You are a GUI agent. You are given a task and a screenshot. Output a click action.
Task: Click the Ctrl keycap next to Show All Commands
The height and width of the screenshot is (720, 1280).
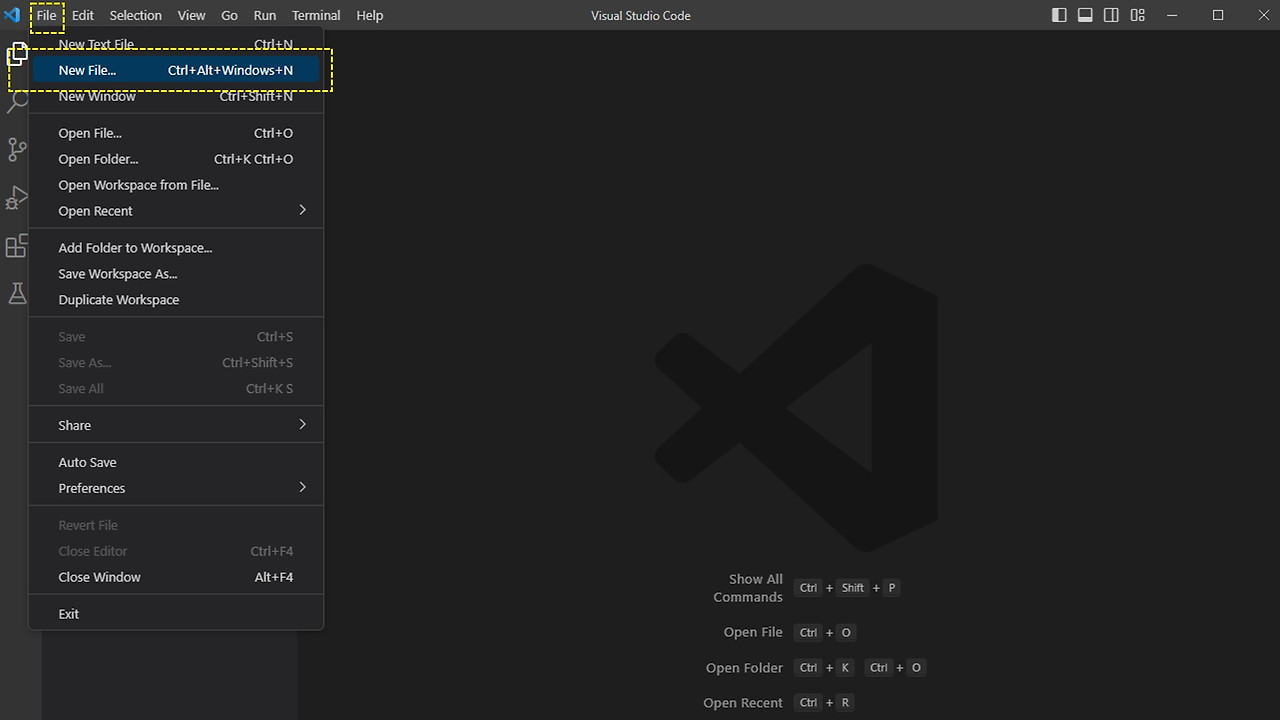pyautogui.click(x=808, y=588)
